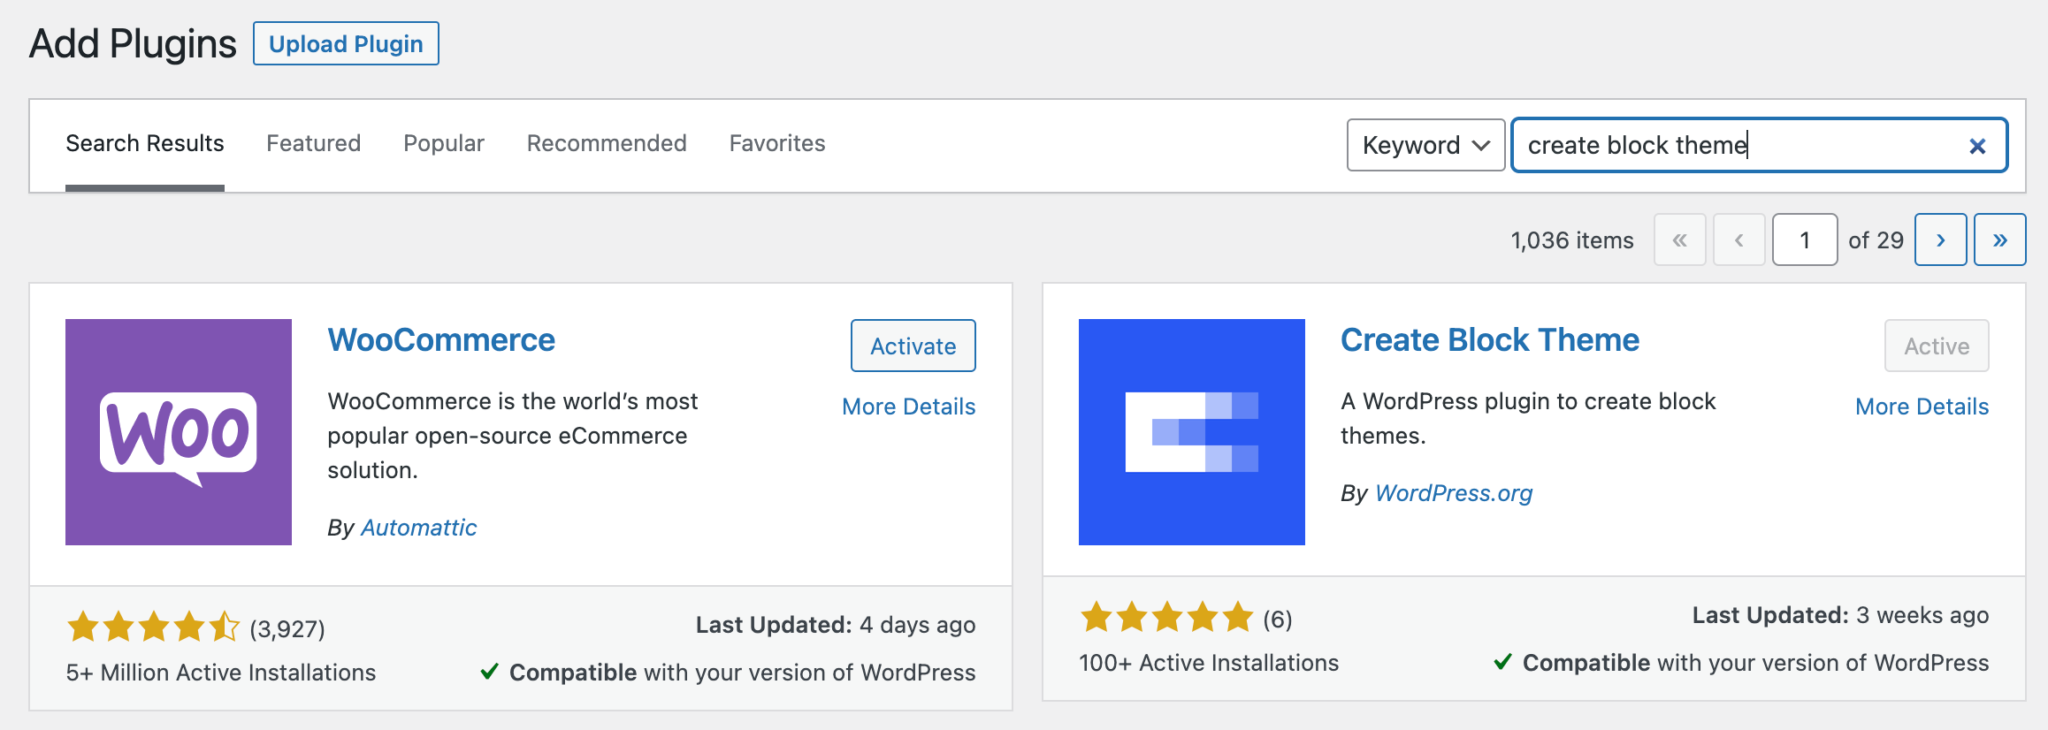Screen dimensions: 2048x730
Task: Open the WooCommerce plugin title link
Action: click(x=441, y=340)
